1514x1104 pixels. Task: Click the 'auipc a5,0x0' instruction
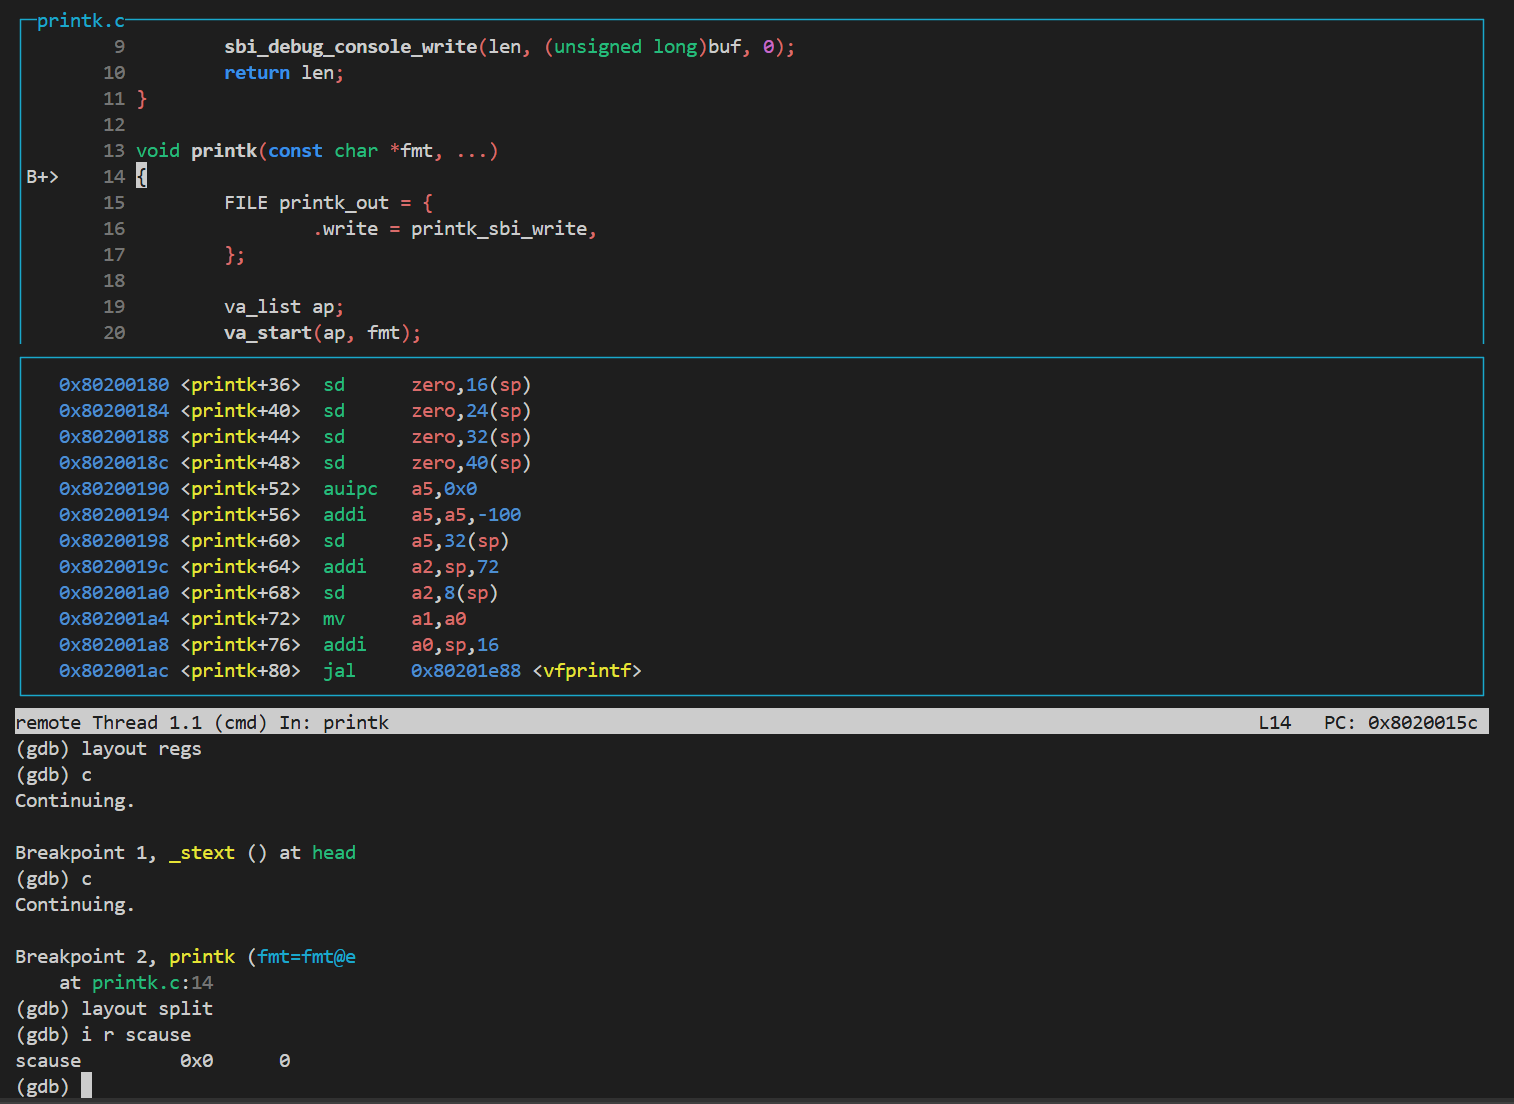click(x=400, y=489)
